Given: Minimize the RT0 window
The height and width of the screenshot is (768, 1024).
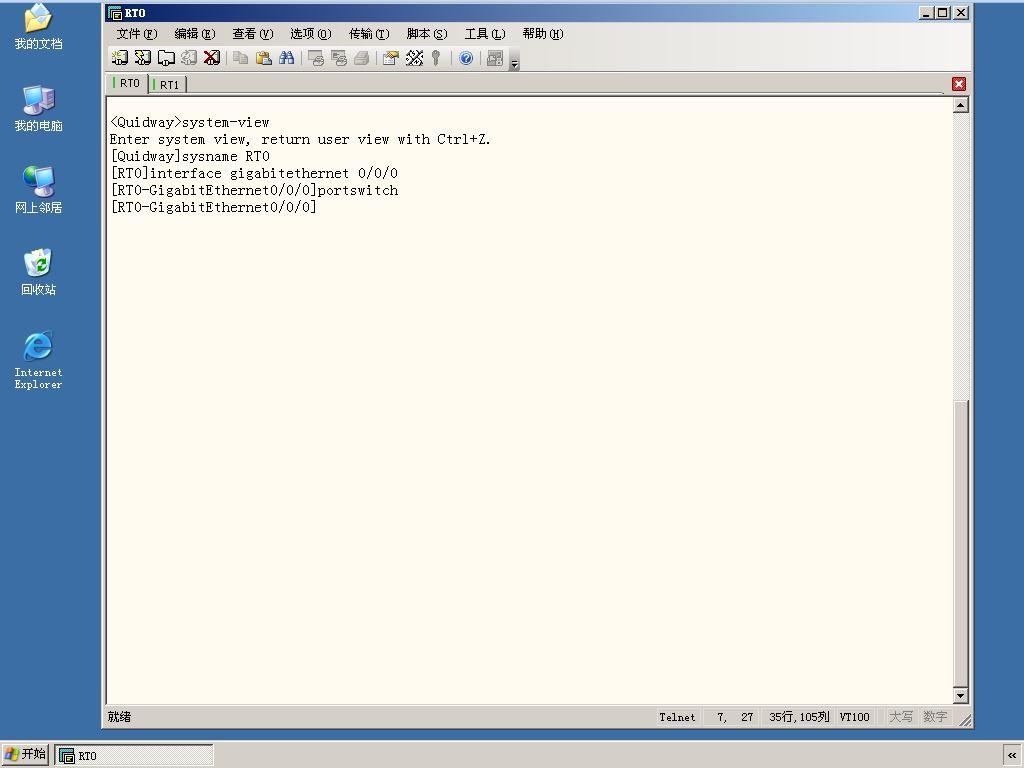Looking at the screenshot, I should [x=926, y=12].
